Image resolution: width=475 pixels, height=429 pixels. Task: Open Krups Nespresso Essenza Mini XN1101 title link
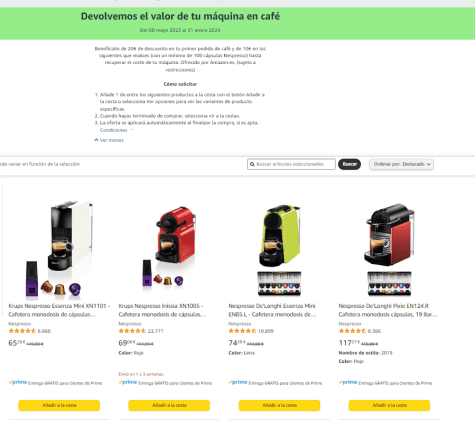(59, 310)
